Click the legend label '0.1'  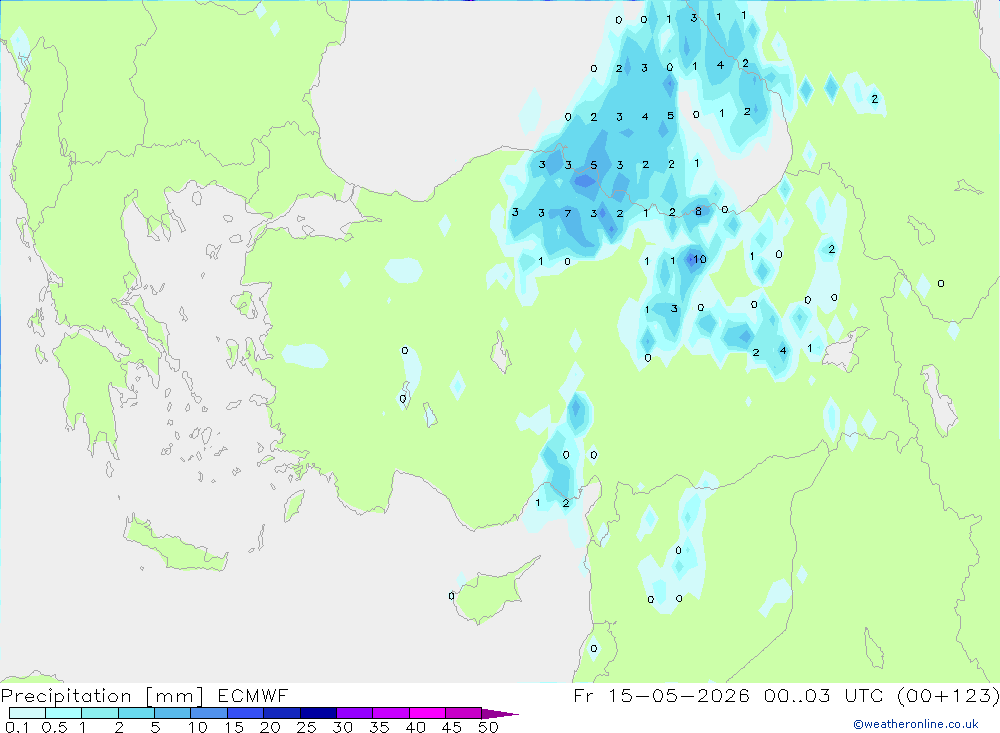[x=17, y=727]
